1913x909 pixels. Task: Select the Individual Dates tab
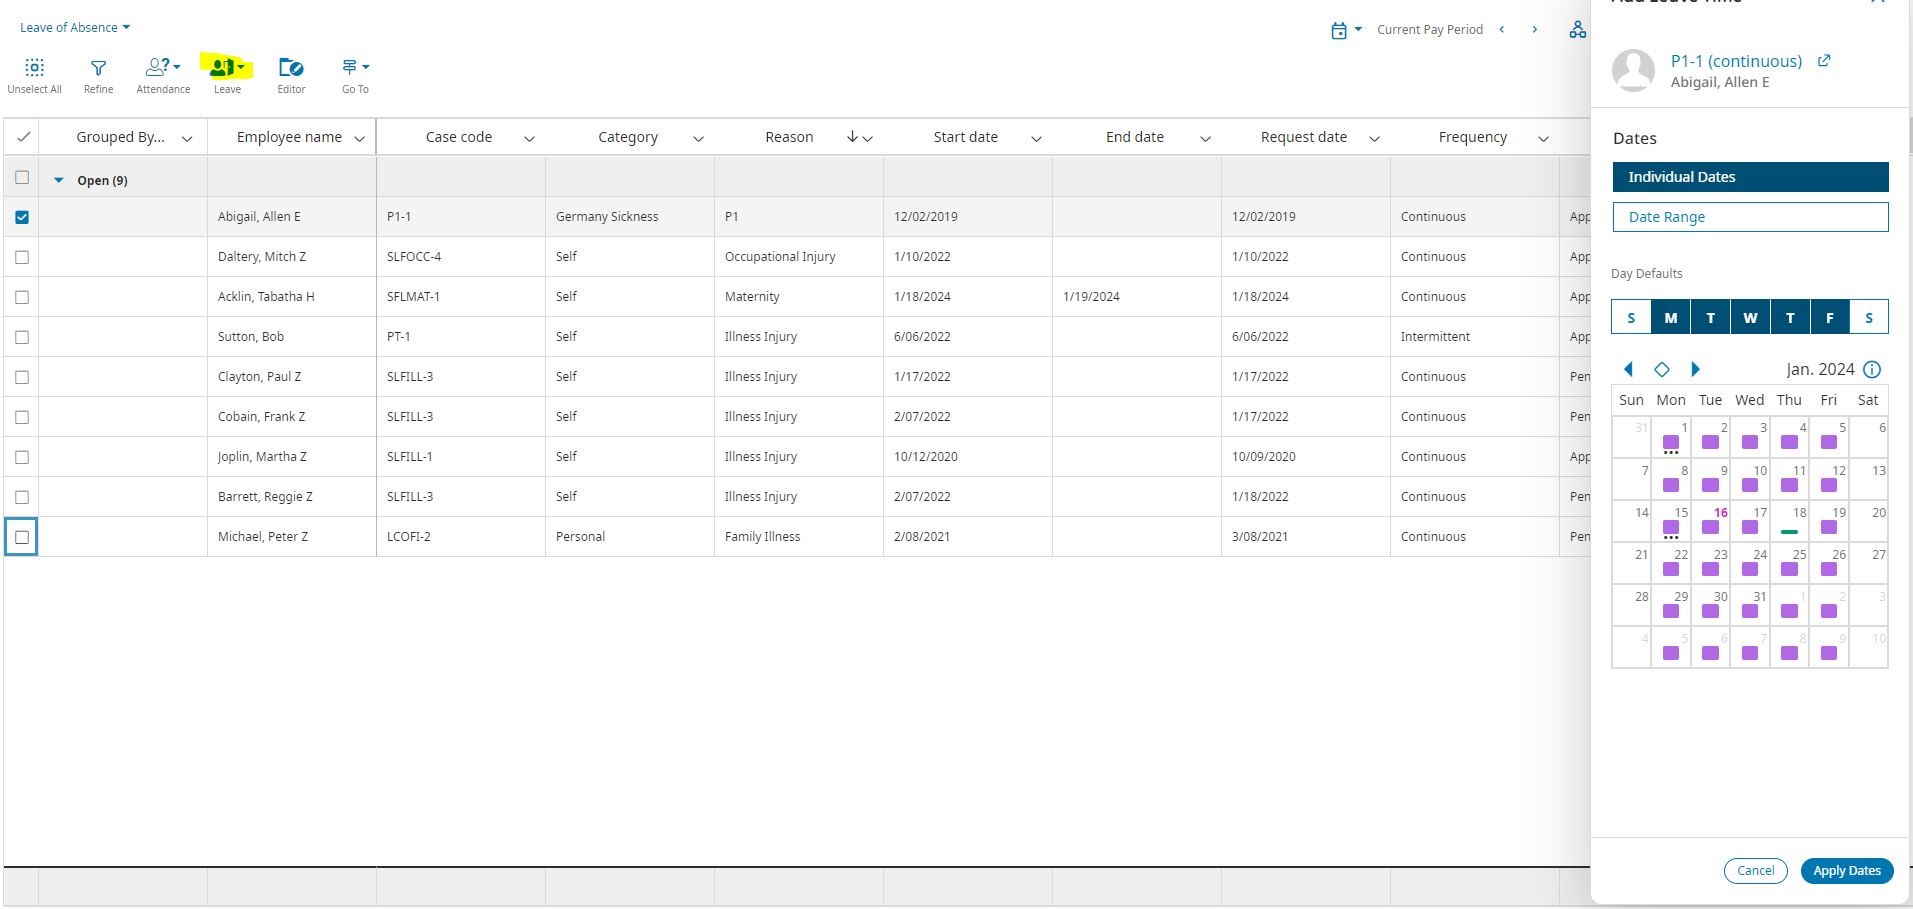tap(1750, 177)
